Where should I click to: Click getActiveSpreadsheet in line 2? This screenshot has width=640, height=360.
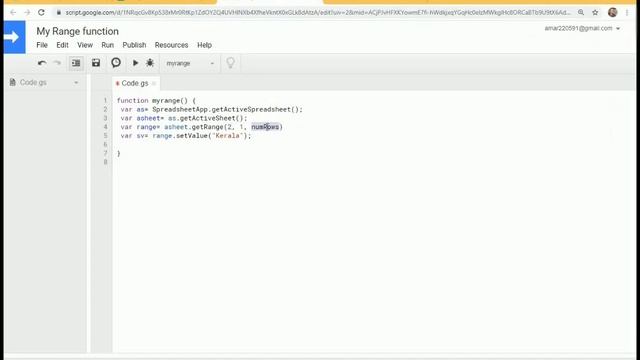click(x=251, y=109)
